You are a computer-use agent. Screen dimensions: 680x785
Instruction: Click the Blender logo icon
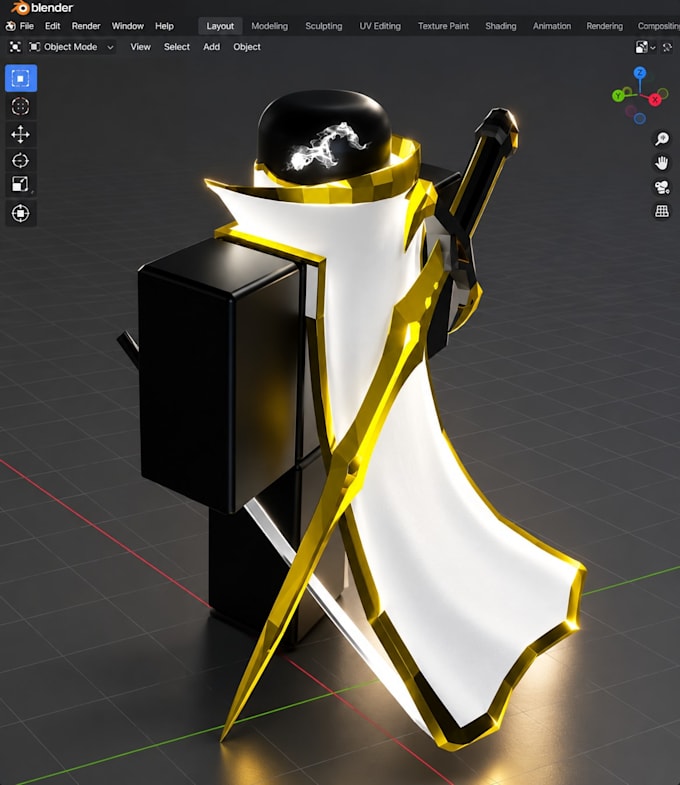[20, 8]
